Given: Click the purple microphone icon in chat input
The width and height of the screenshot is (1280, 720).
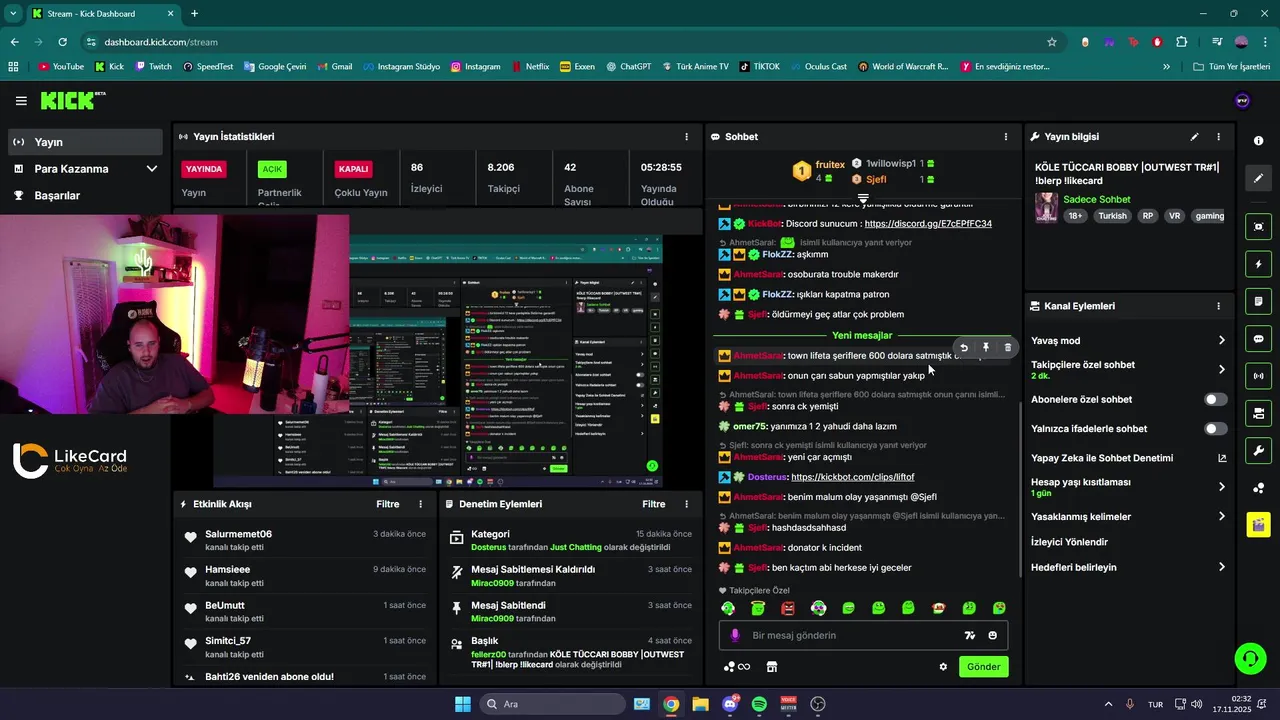Looking at the screenshot, I should coord(735,635).
